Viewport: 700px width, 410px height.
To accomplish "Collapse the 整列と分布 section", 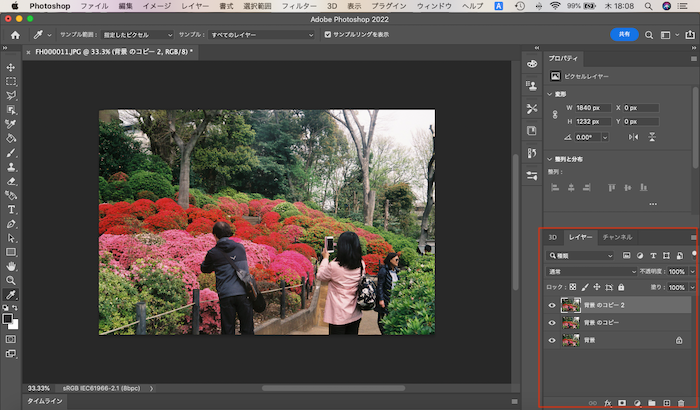I will (x=550, y=159).
